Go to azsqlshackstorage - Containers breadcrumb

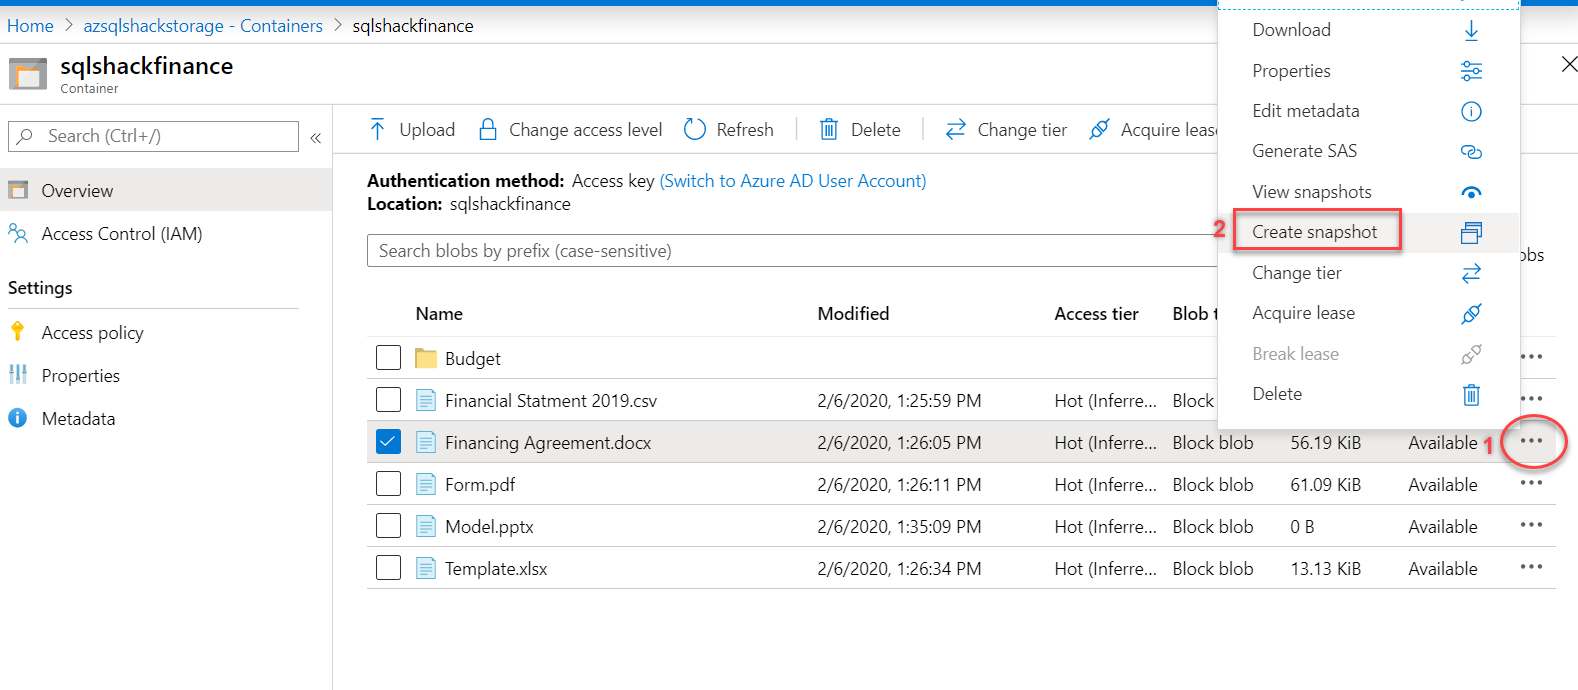click(203, 26)
